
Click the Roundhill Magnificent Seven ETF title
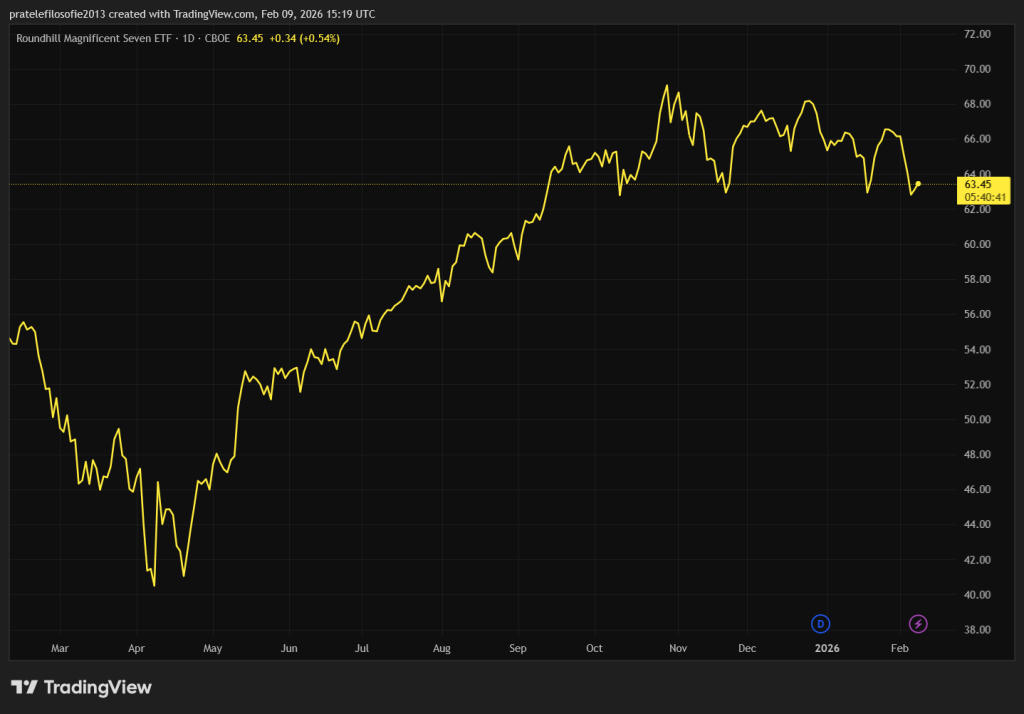coord(93,38)
